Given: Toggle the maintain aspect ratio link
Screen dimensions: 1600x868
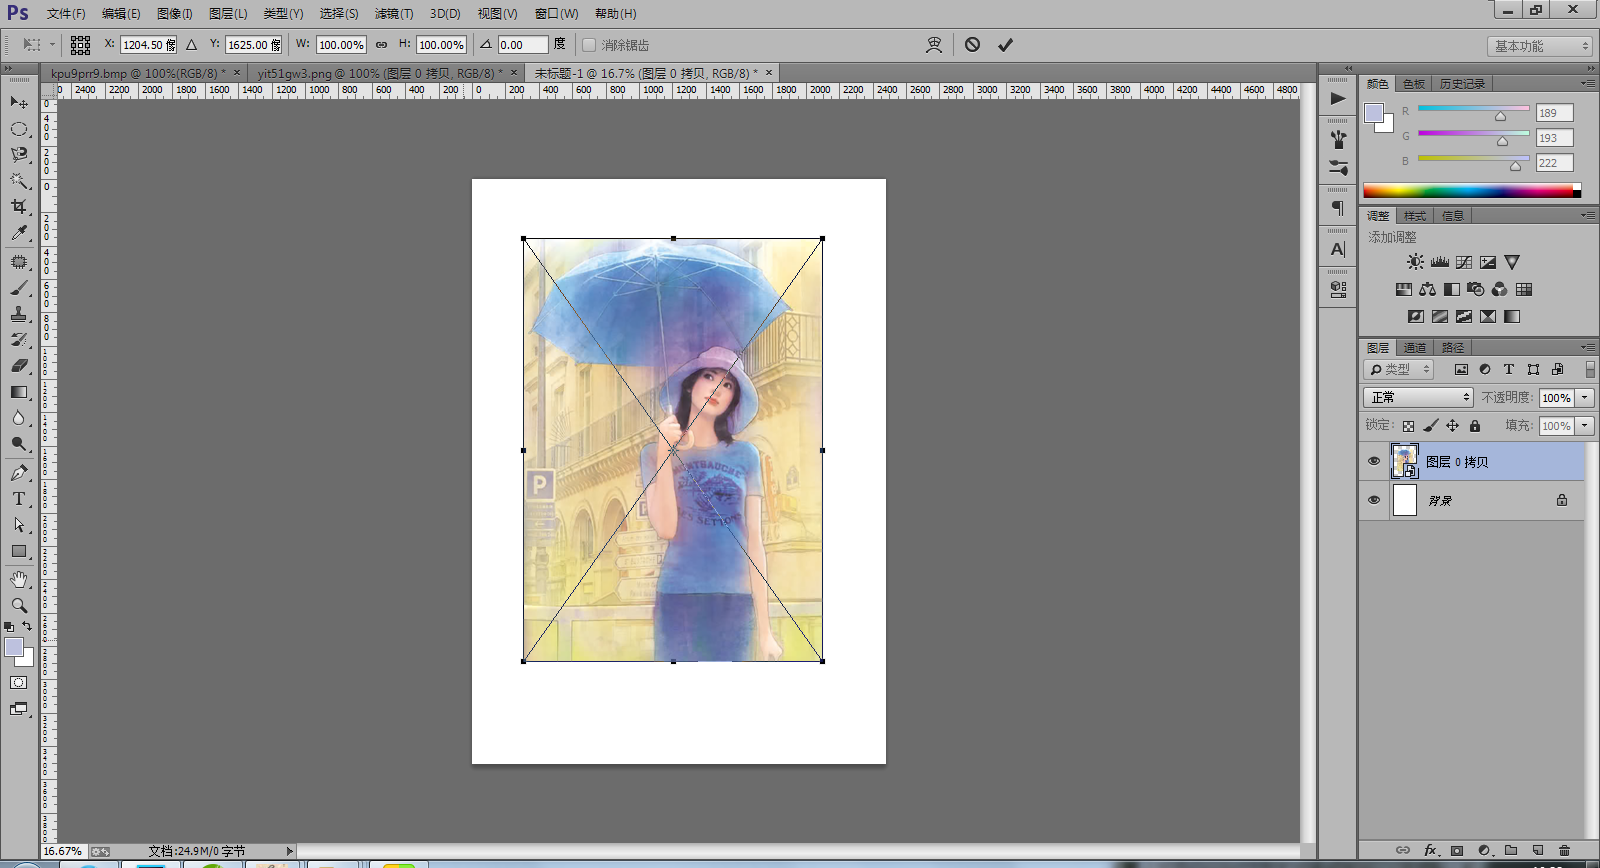Looking at the screenshot, I should click(x=381, y=45).
